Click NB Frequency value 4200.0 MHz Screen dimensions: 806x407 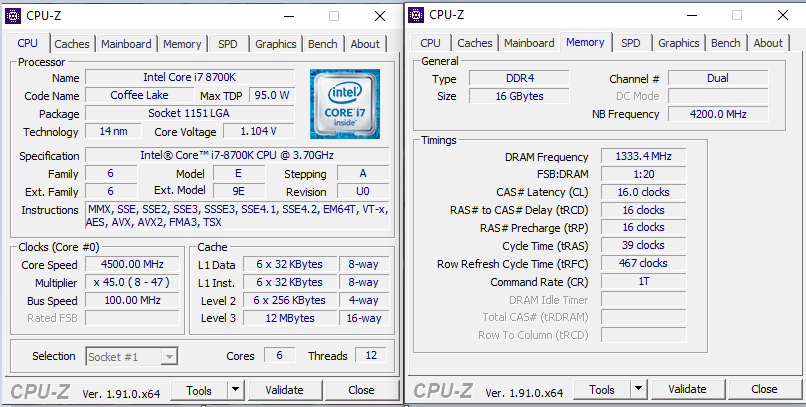click(x=718, y=114)
